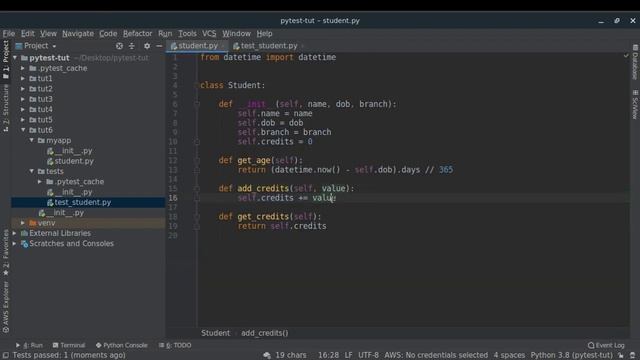
Task: Expand the tut3 folder
Action: (23, 99)
